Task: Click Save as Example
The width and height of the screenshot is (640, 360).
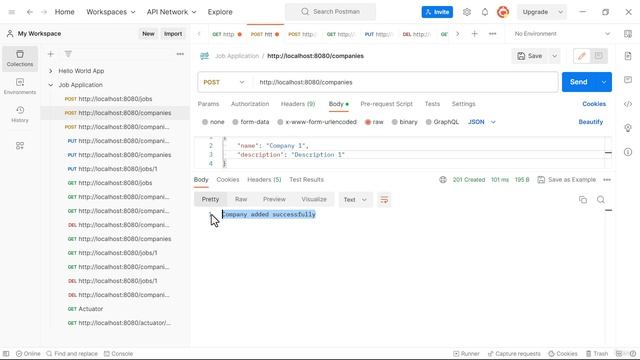Action: pos(567,180)
